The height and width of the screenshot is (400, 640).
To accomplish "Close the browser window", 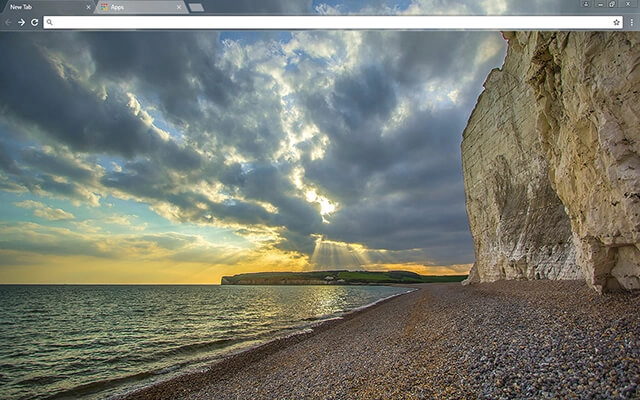I will tap(628, 4).
